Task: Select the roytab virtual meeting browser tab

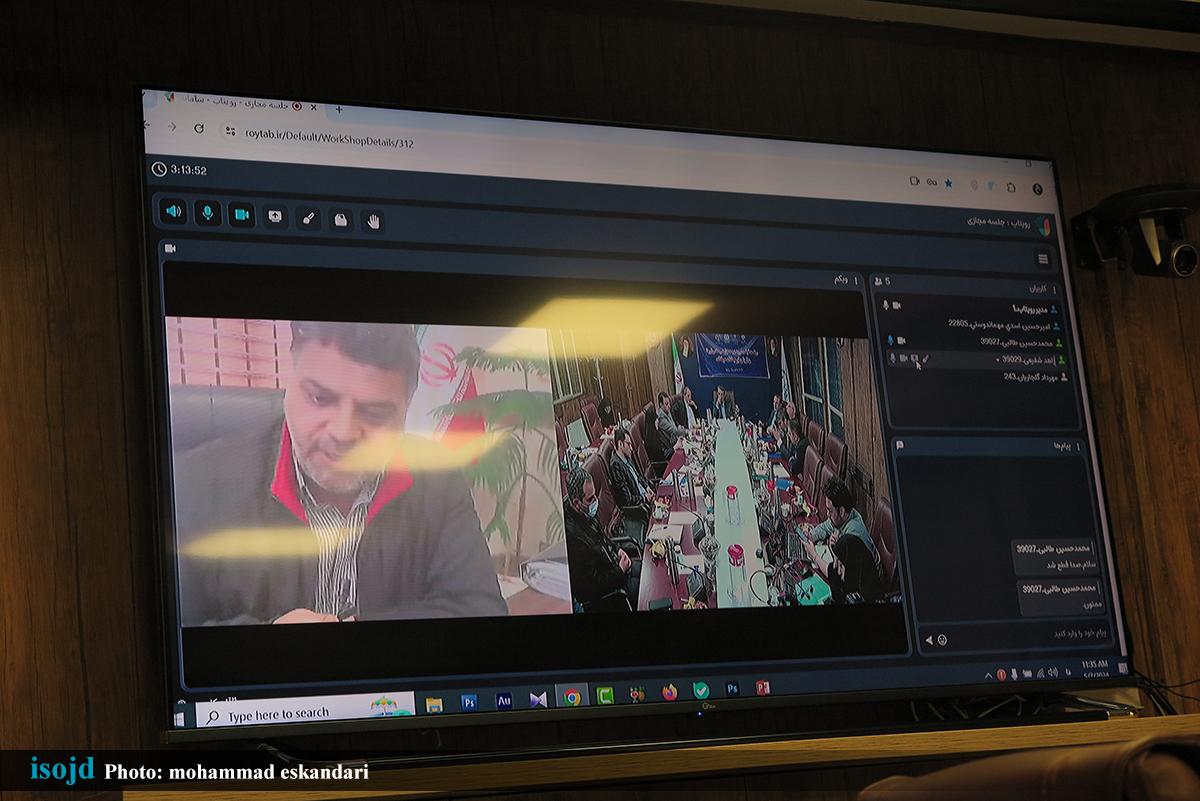Action: (240, 104)
